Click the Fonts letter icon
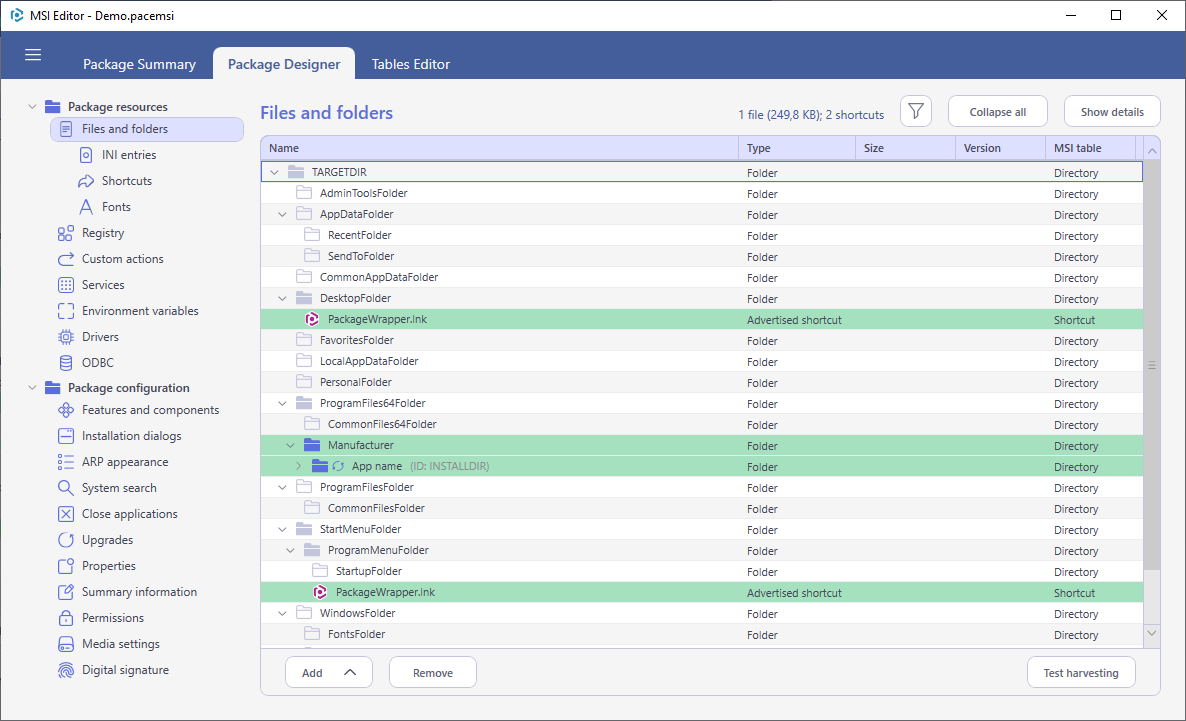1186x721 pixels. click(86, 207)
